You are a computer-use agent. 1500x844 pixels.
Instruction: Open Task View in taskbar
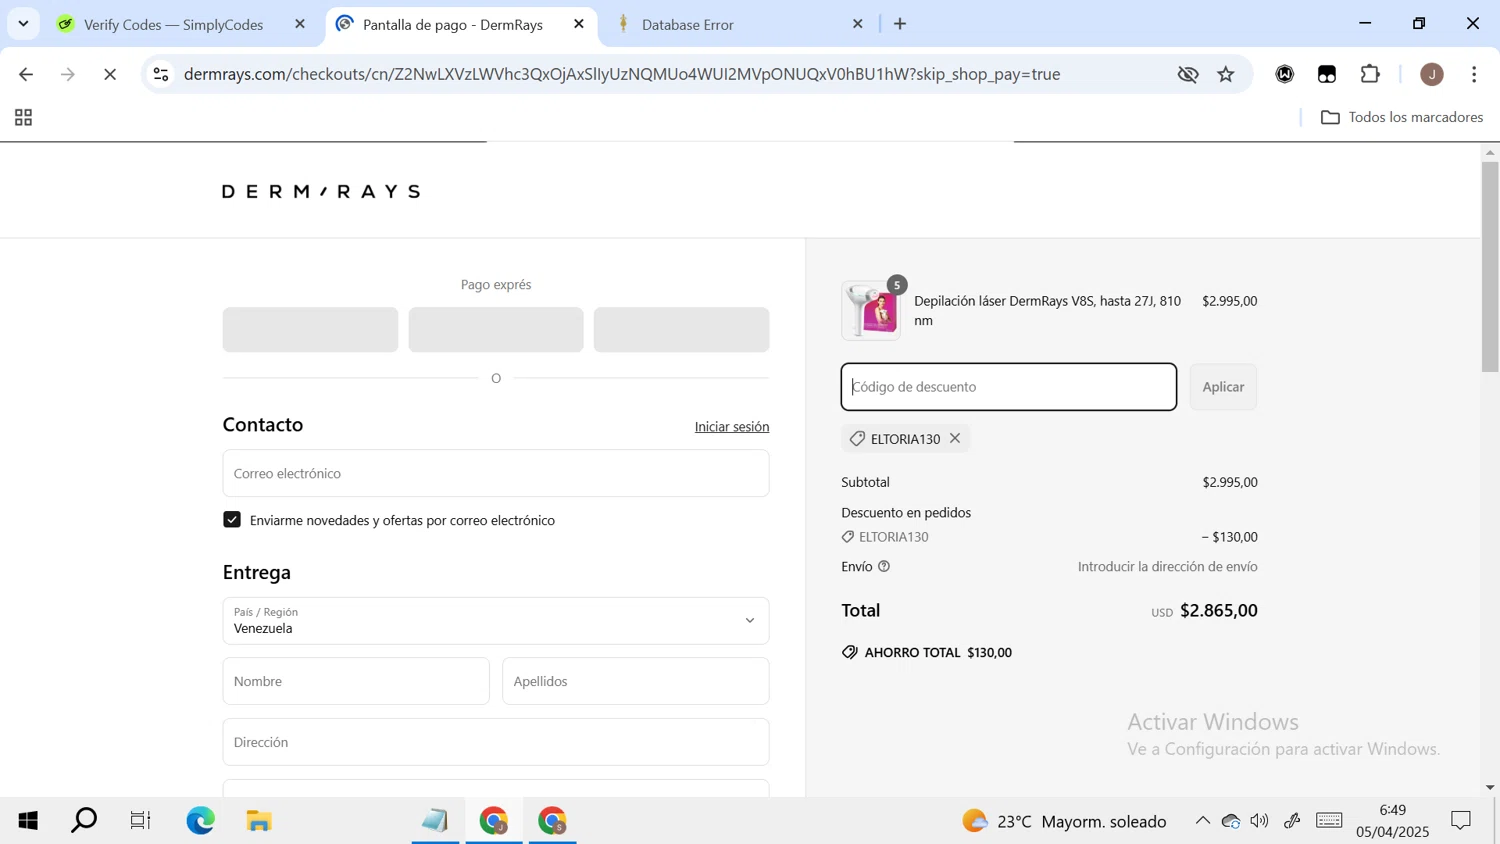[x=140, y=821]
